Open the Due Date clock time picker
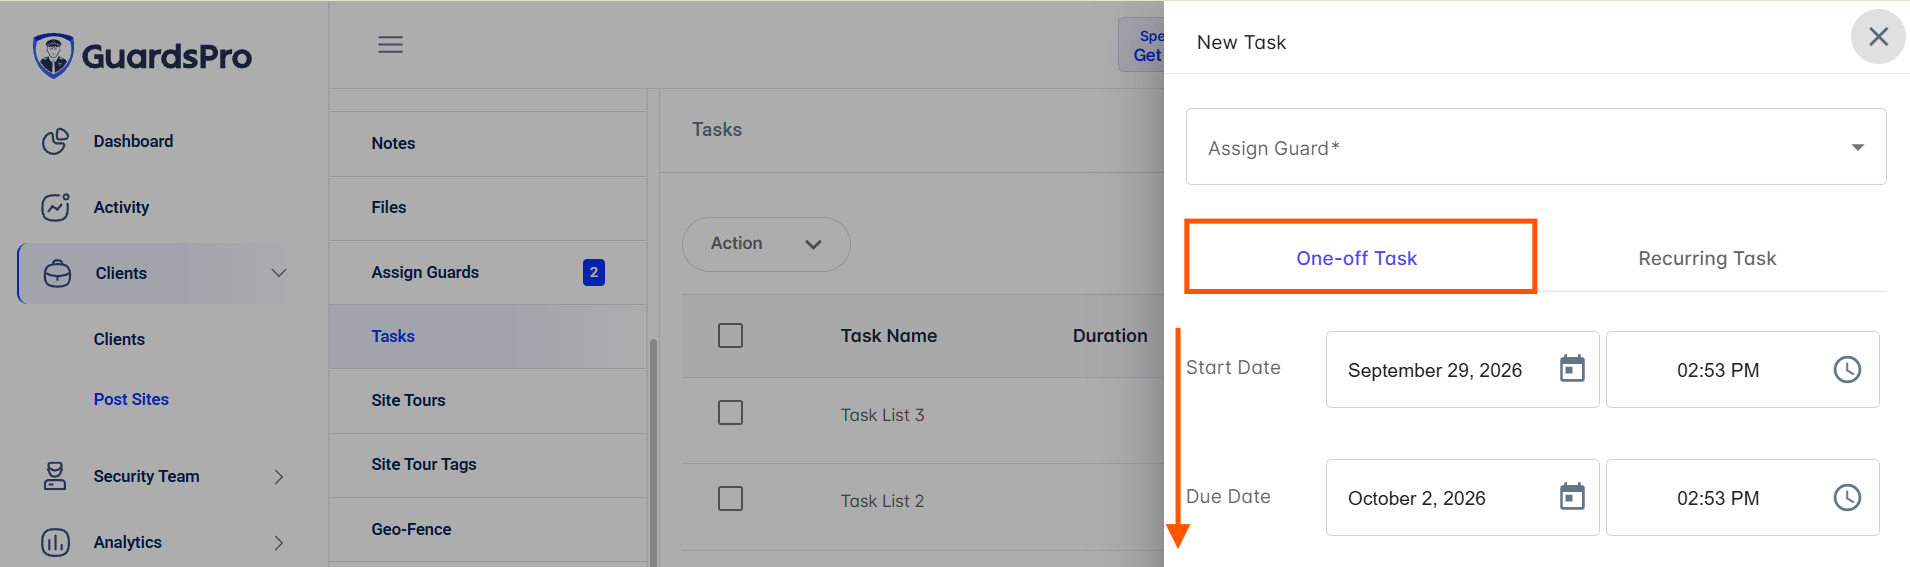 pos(1847,497)
